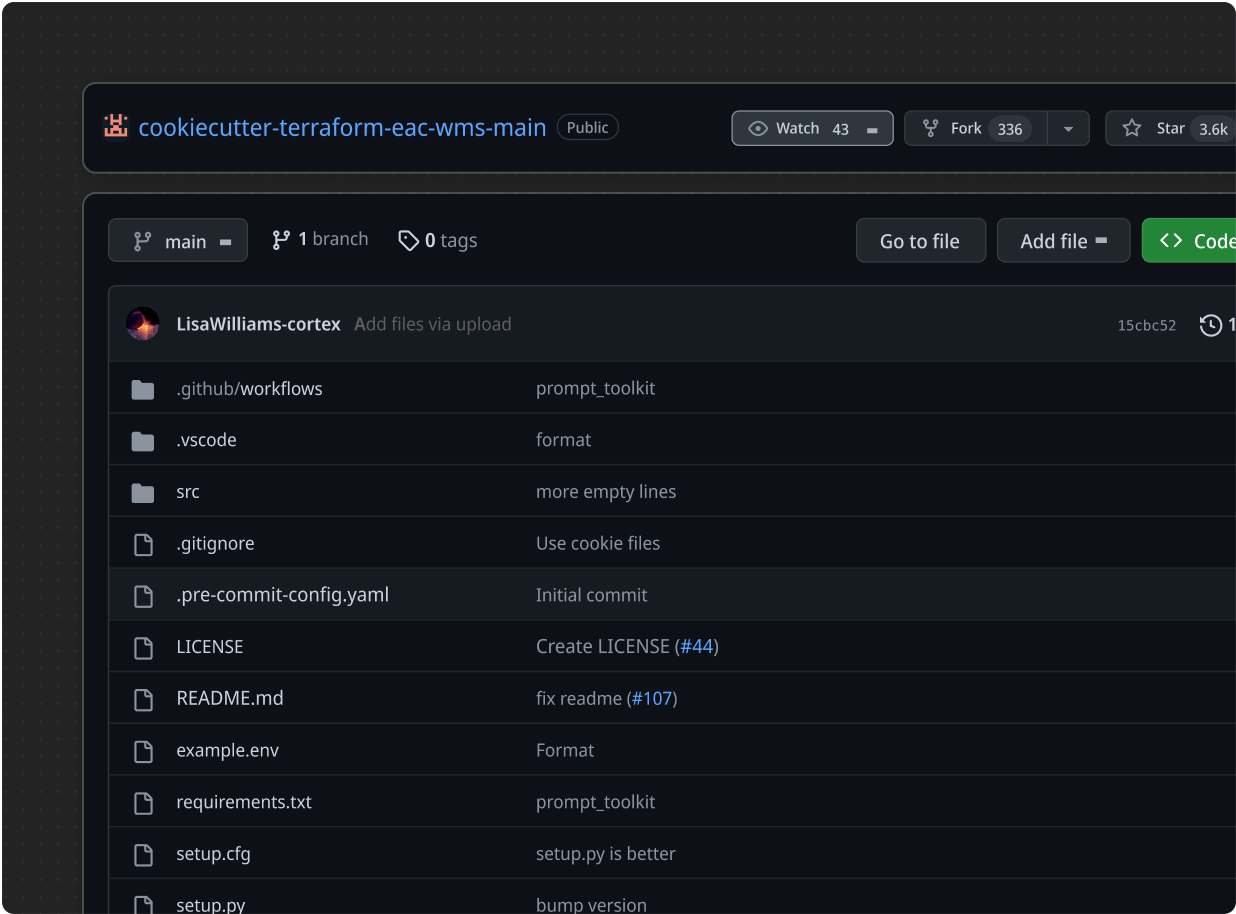Viewport: 1236px width, 914px height.
Task: Click the star icon on the Star button
Action: click(1131, 128)
